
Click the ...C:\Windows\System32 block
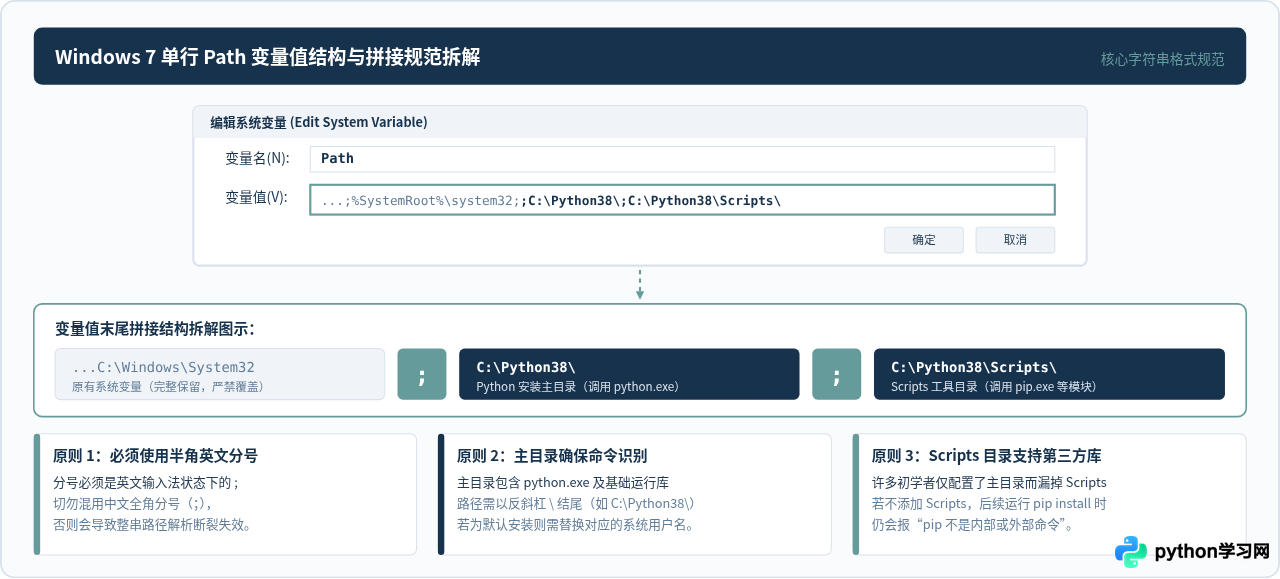(220, 374)
